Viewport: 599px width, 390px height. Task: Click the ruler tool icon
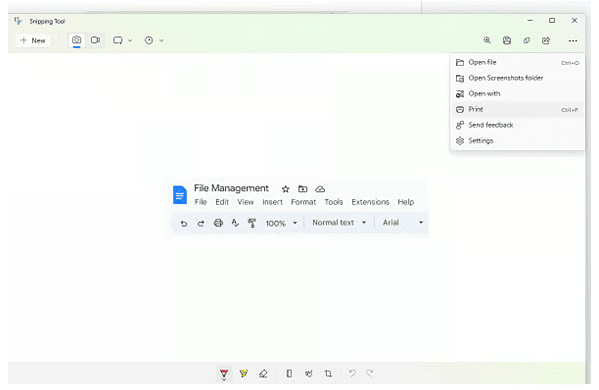pyautogui.click(x=289, y=373)
